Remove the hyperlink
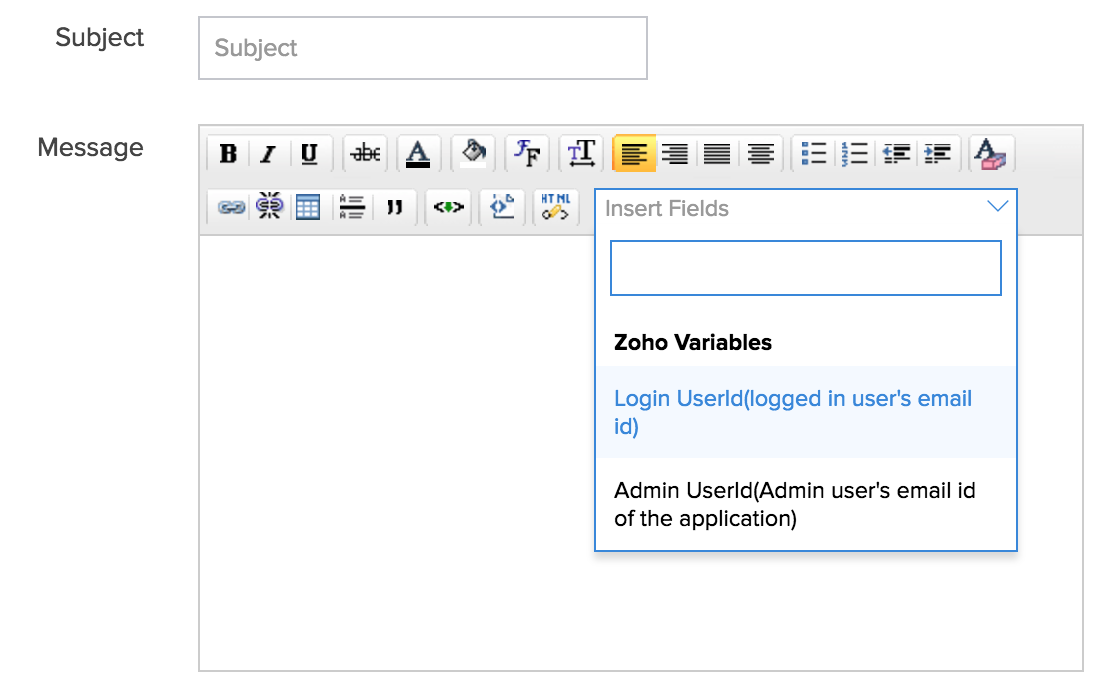Viewport: 1120px width, 700px height. coord(269,207)
